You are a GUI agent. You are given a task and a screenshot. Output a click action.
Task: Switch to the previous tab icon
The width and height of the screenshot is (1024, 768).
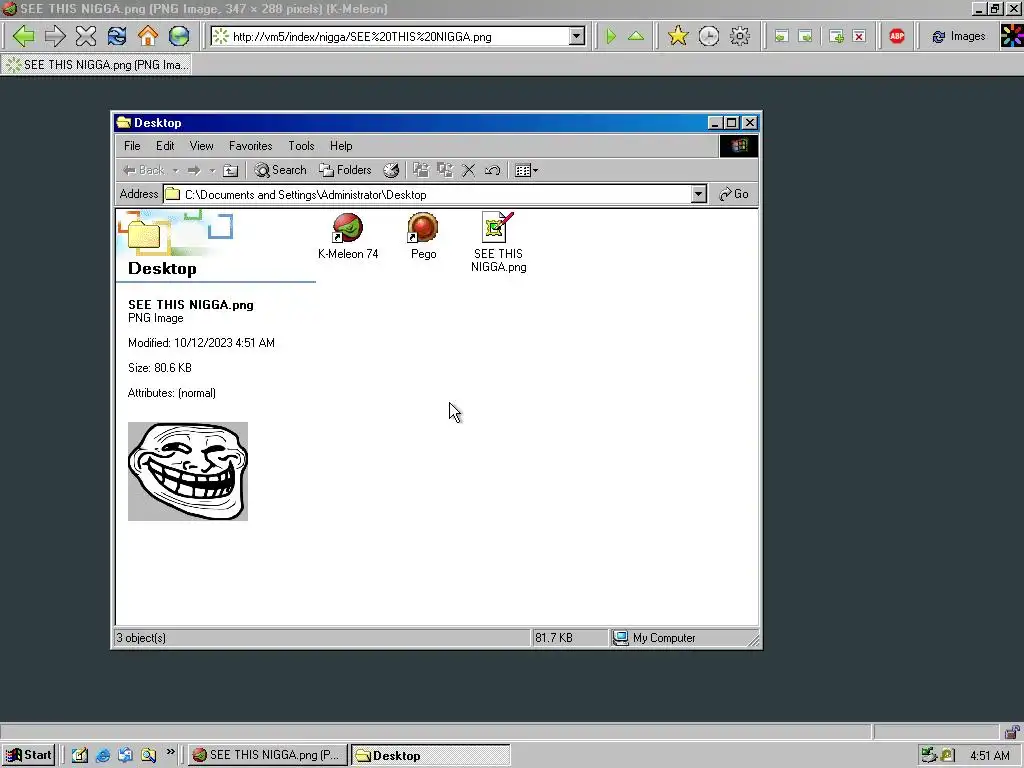click(781, 37)
